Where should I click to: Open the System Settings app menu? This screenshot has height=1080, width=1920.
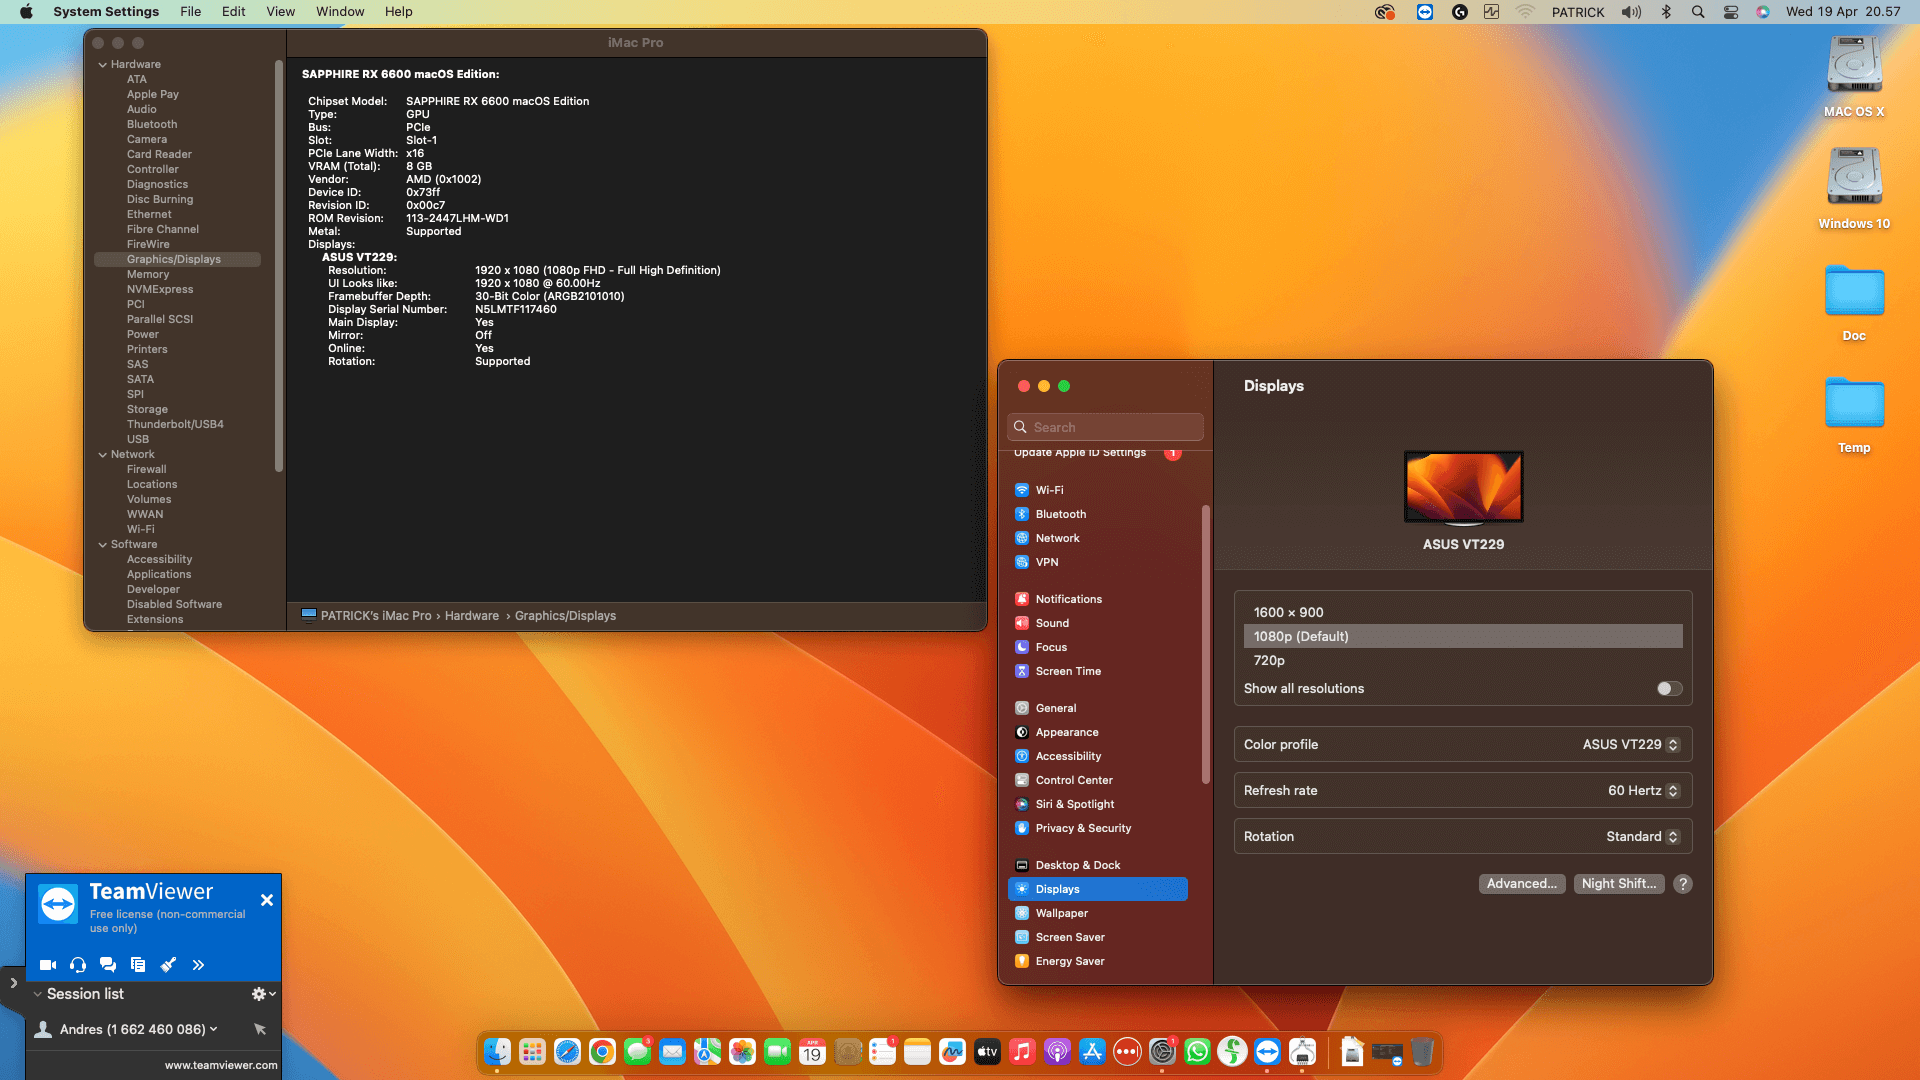[106, 12]
